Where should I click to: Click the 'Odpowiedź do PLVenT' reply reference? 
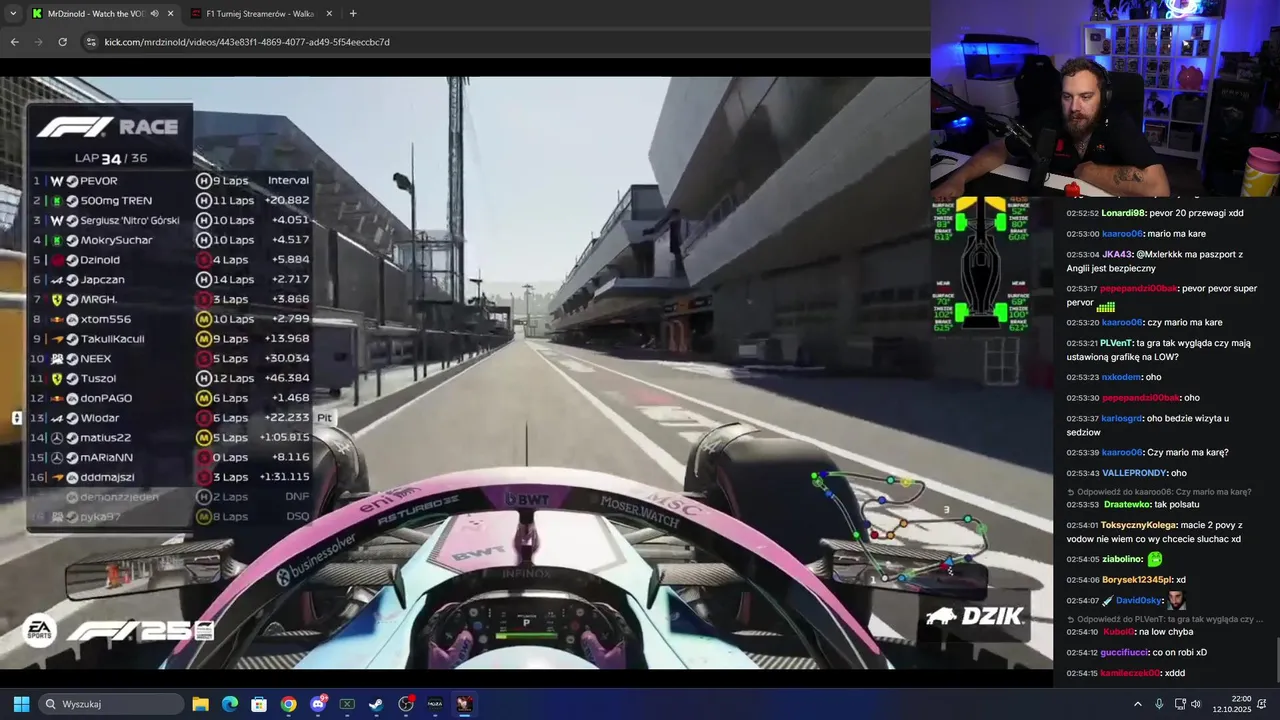(x=1164, y=619)
